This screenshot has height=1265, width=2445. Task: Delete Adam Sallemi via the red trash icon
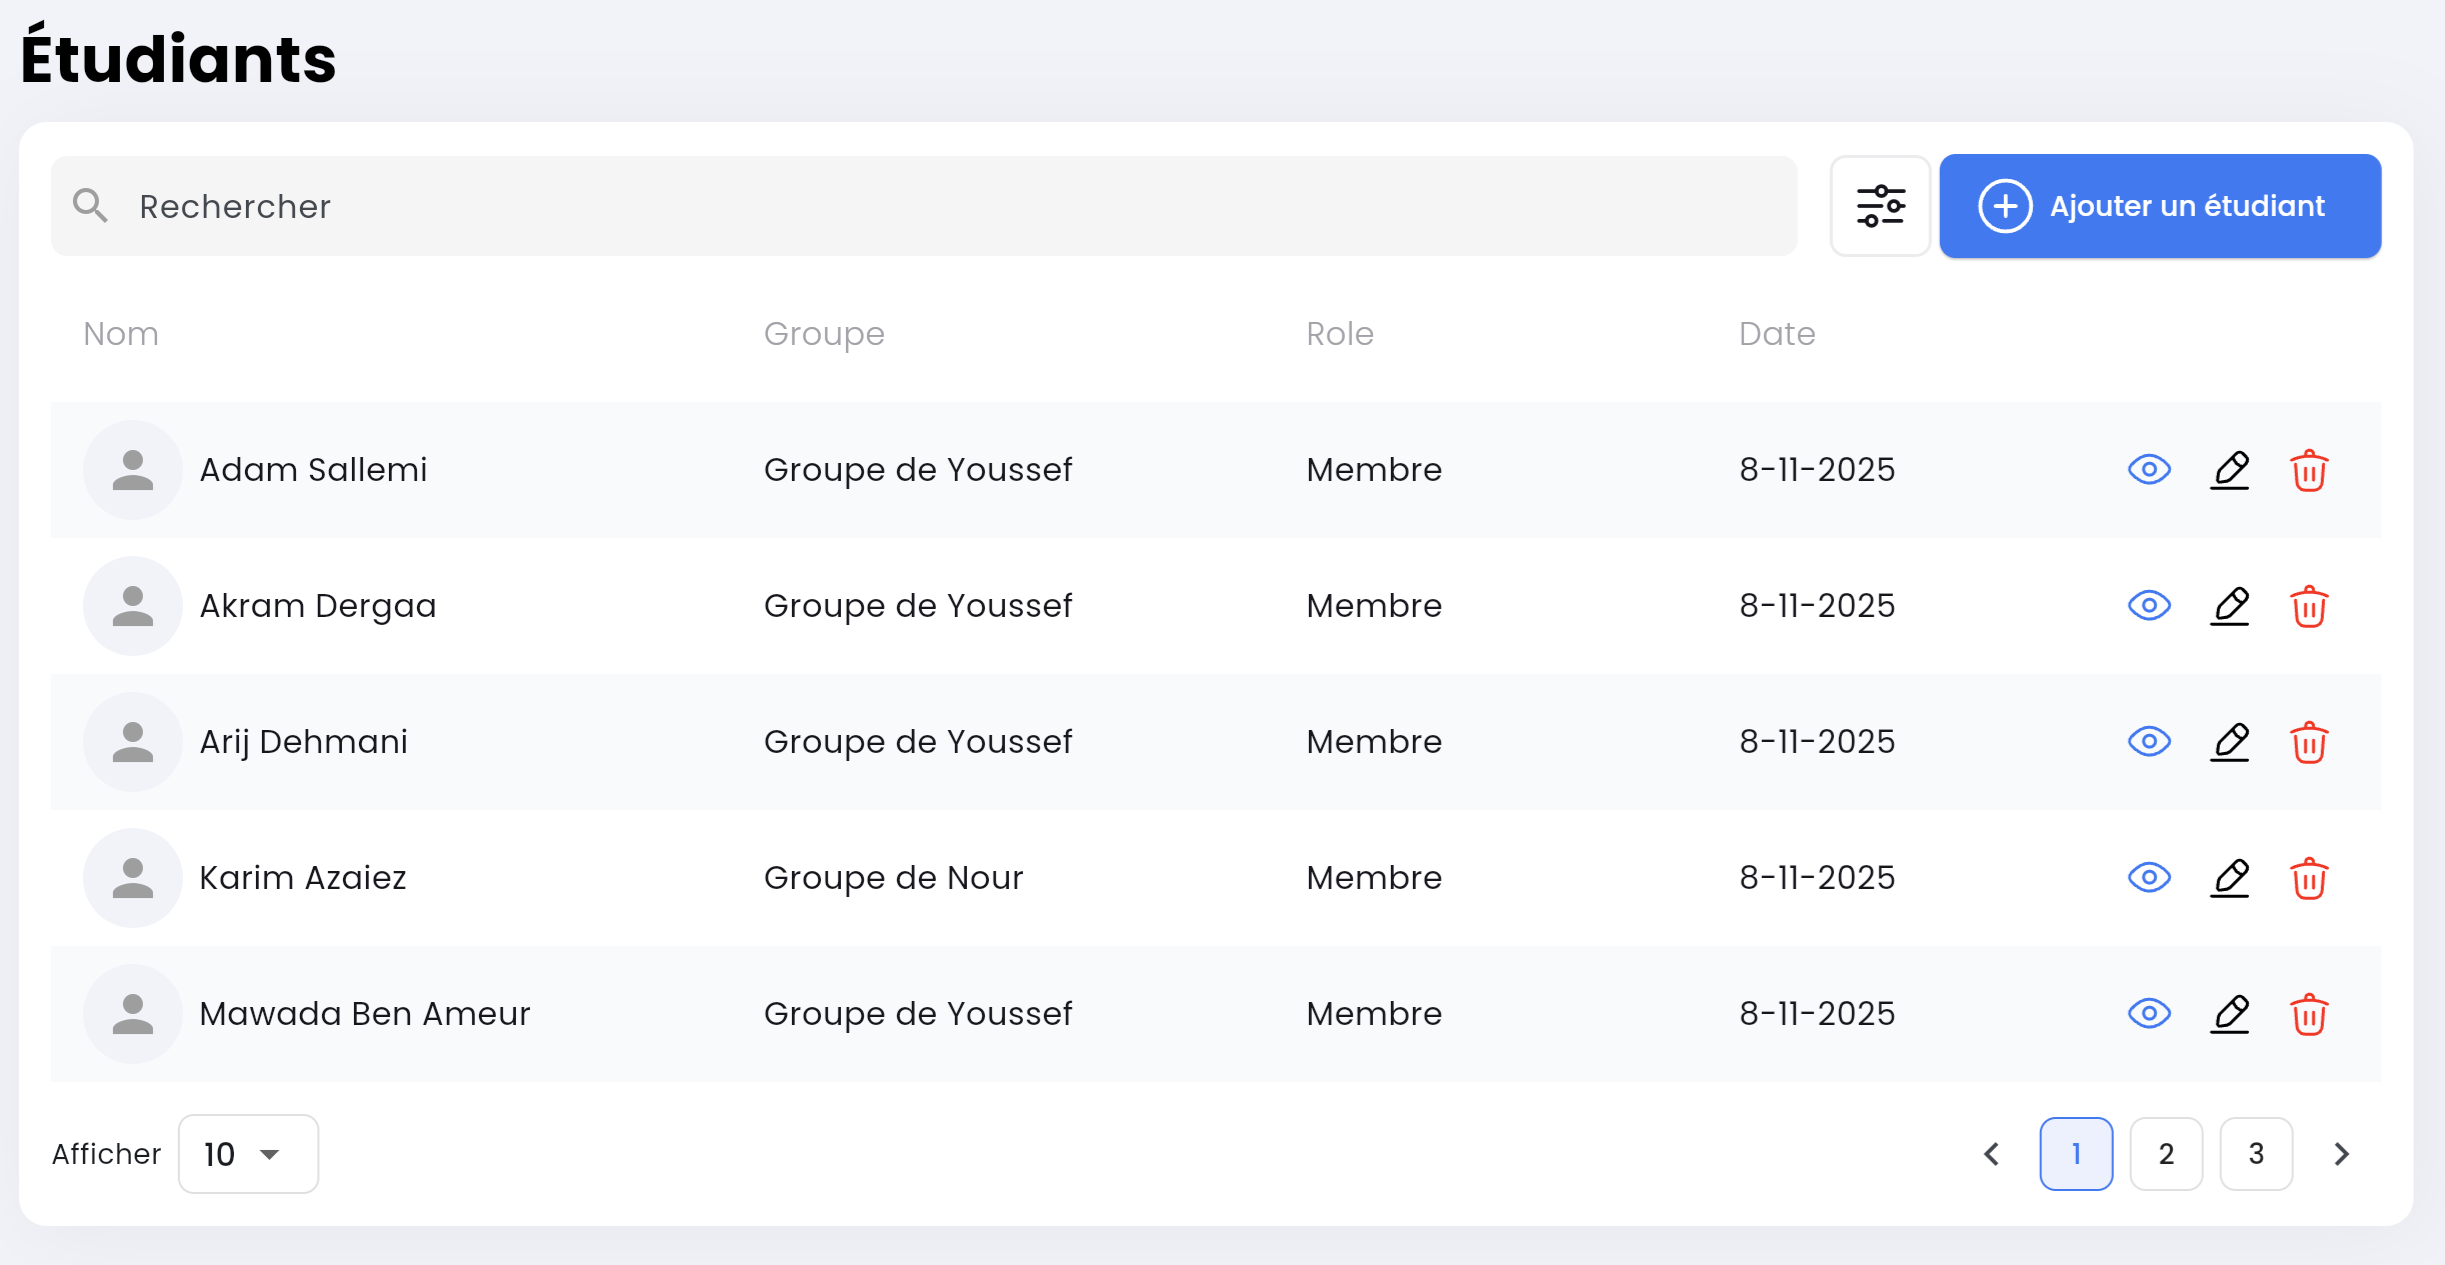tap(2310, 469)
